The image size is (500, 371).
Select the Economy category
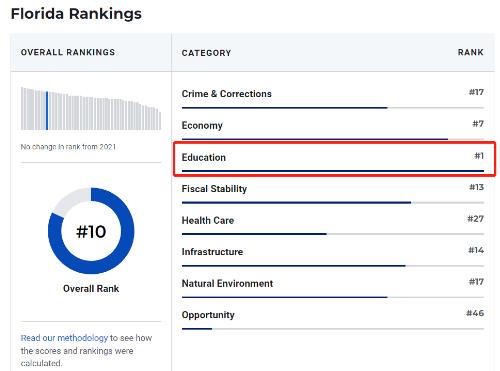202,126
